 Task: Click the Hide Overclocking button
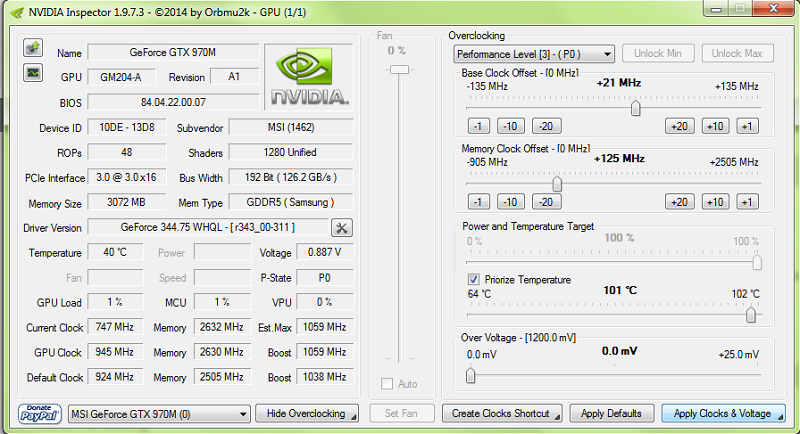(307, 414)
